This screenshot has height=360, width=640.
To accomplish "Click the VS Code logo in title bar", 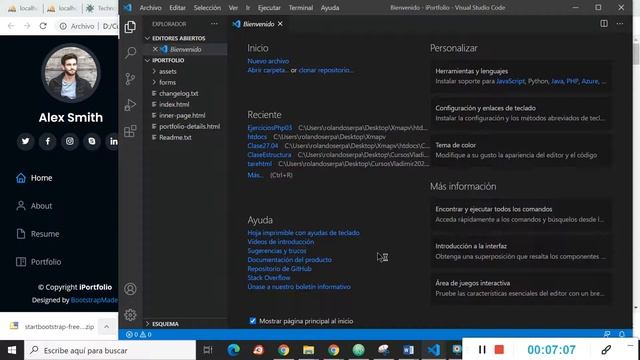I will (x=127, y=7).
